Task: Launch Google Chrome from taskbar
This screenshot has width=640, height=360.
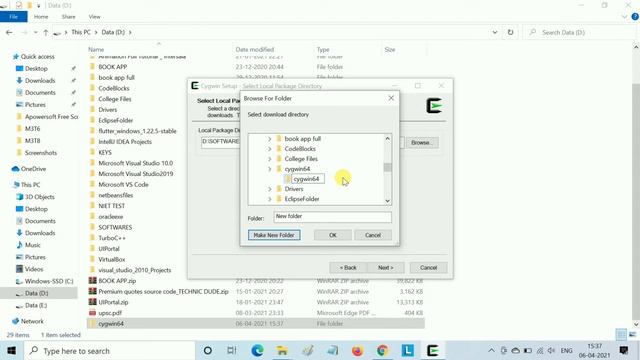Action: (382, 351)
